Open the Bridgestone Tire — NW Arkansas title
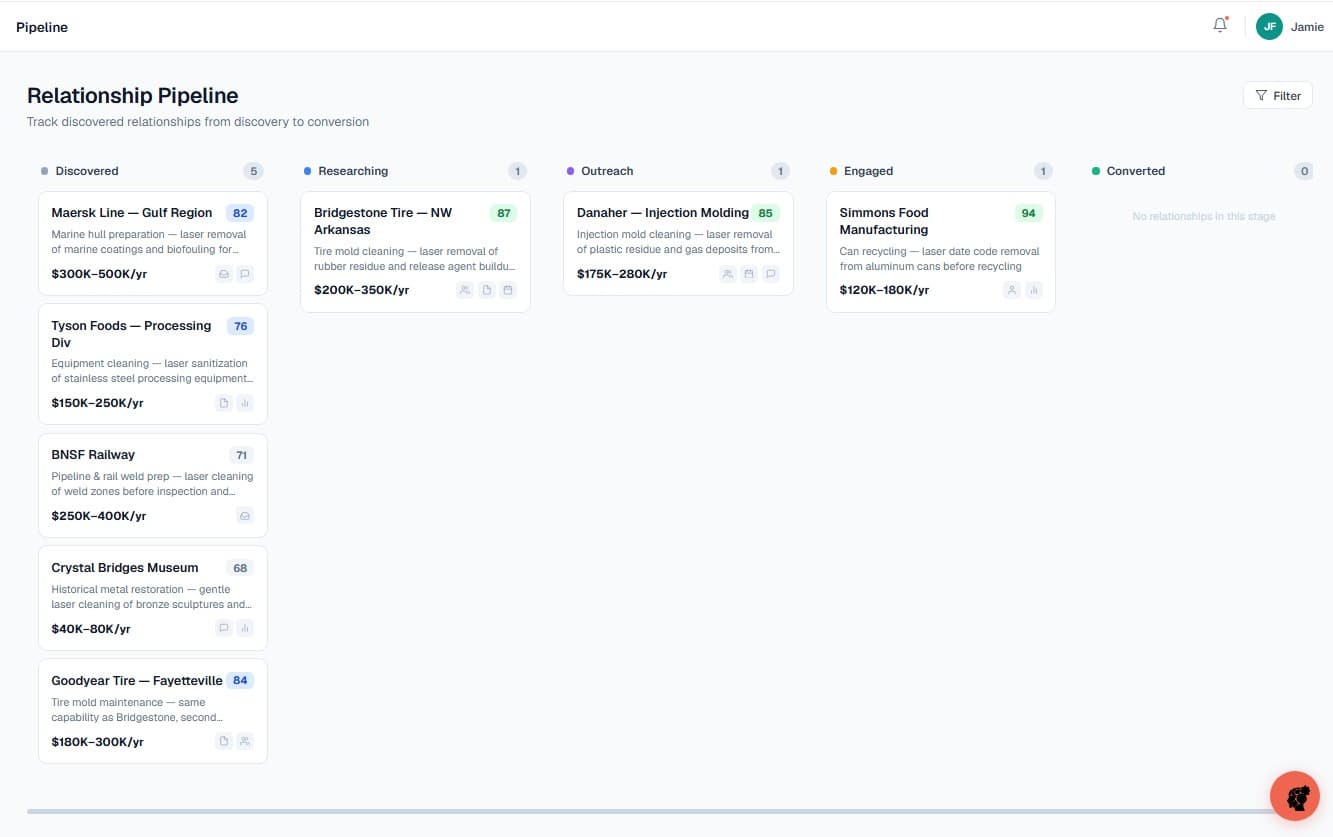The image size is (1333, 837). pyautogui.click(x=383, y=221)
